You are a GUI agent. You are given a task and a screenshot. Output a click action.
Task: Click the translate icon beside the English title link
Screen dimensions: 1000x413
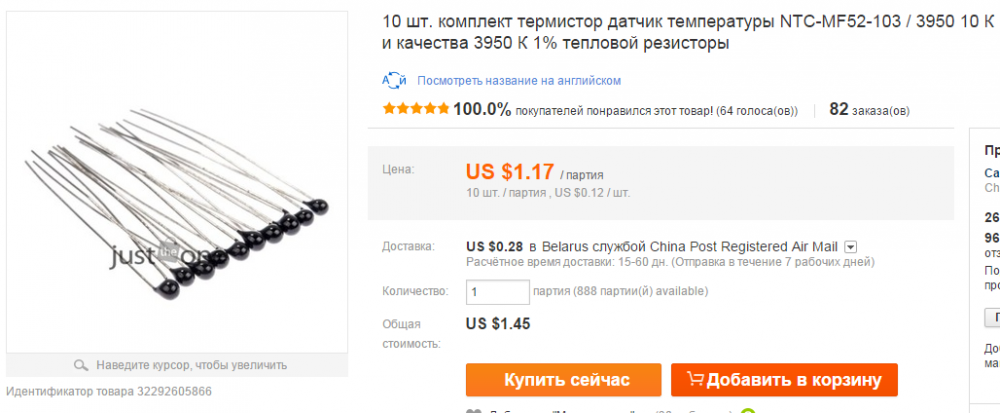click(394, 80)
